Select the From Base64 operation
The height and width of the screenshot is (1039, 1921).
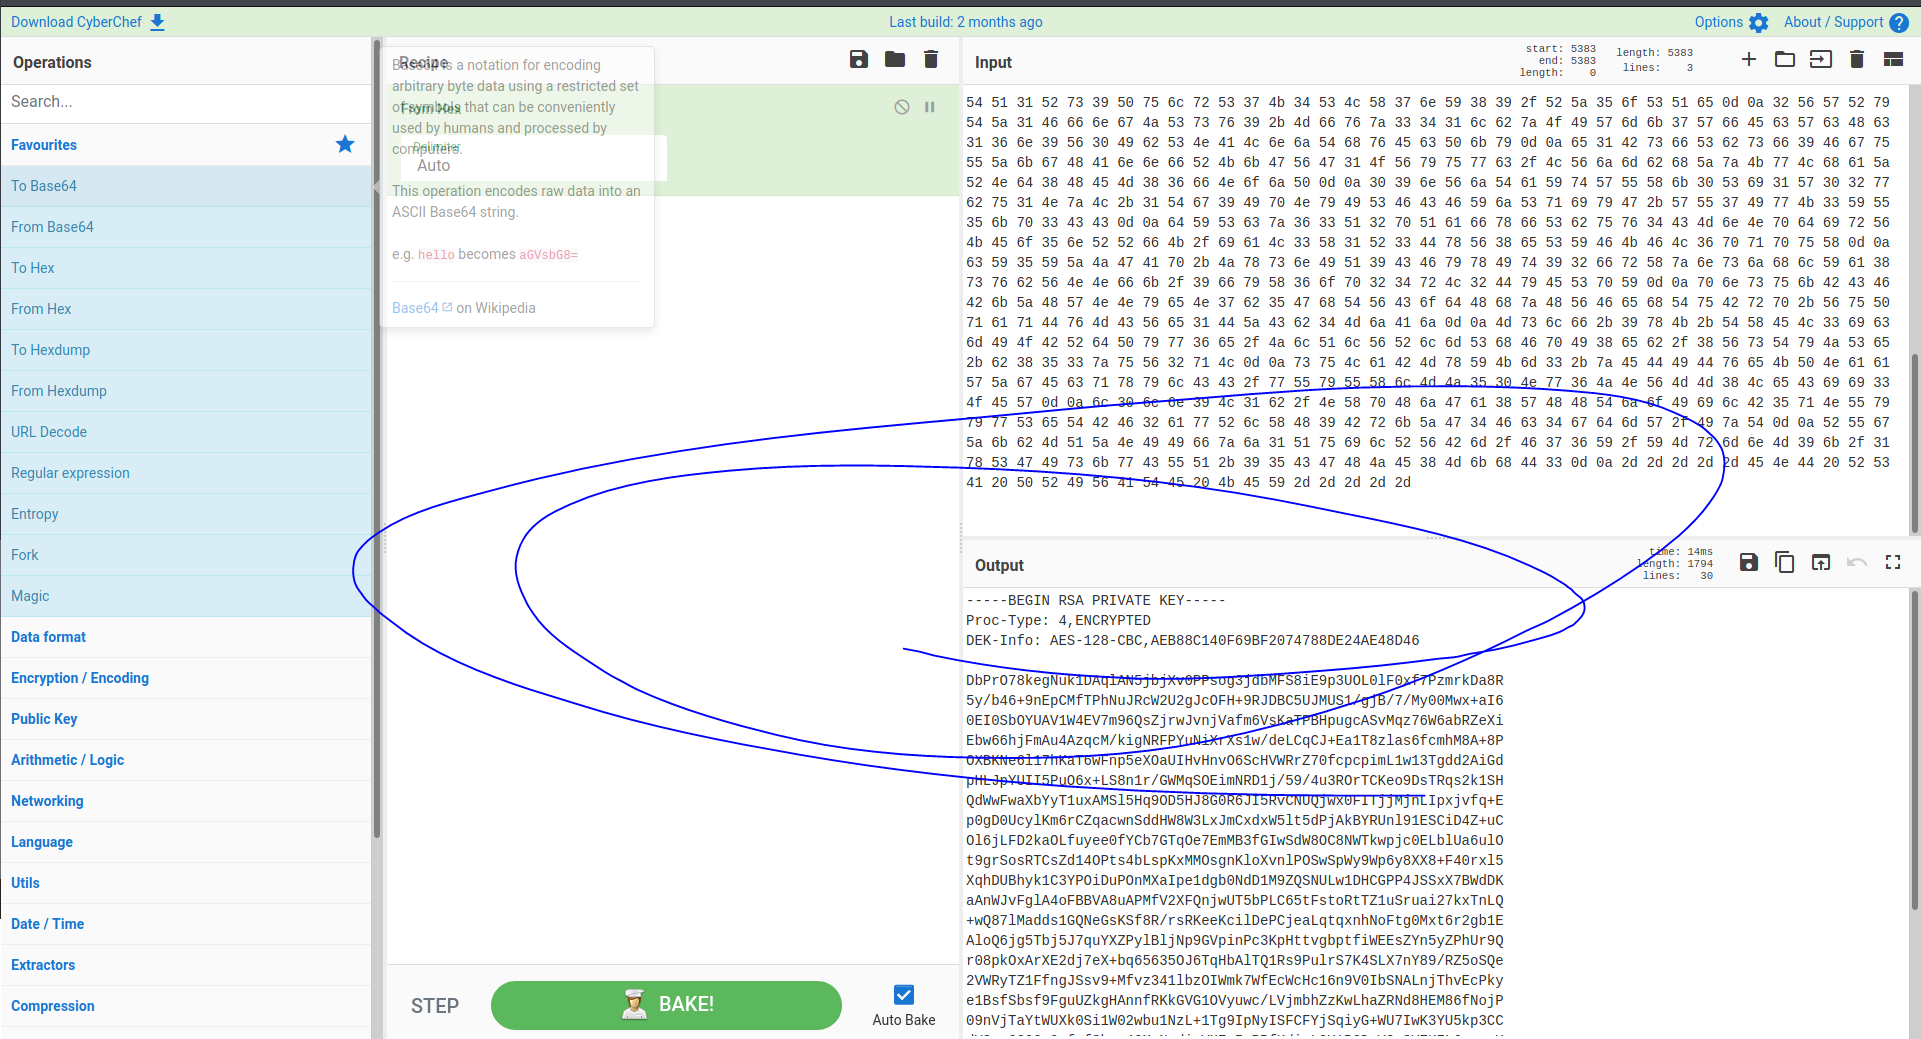186,227
